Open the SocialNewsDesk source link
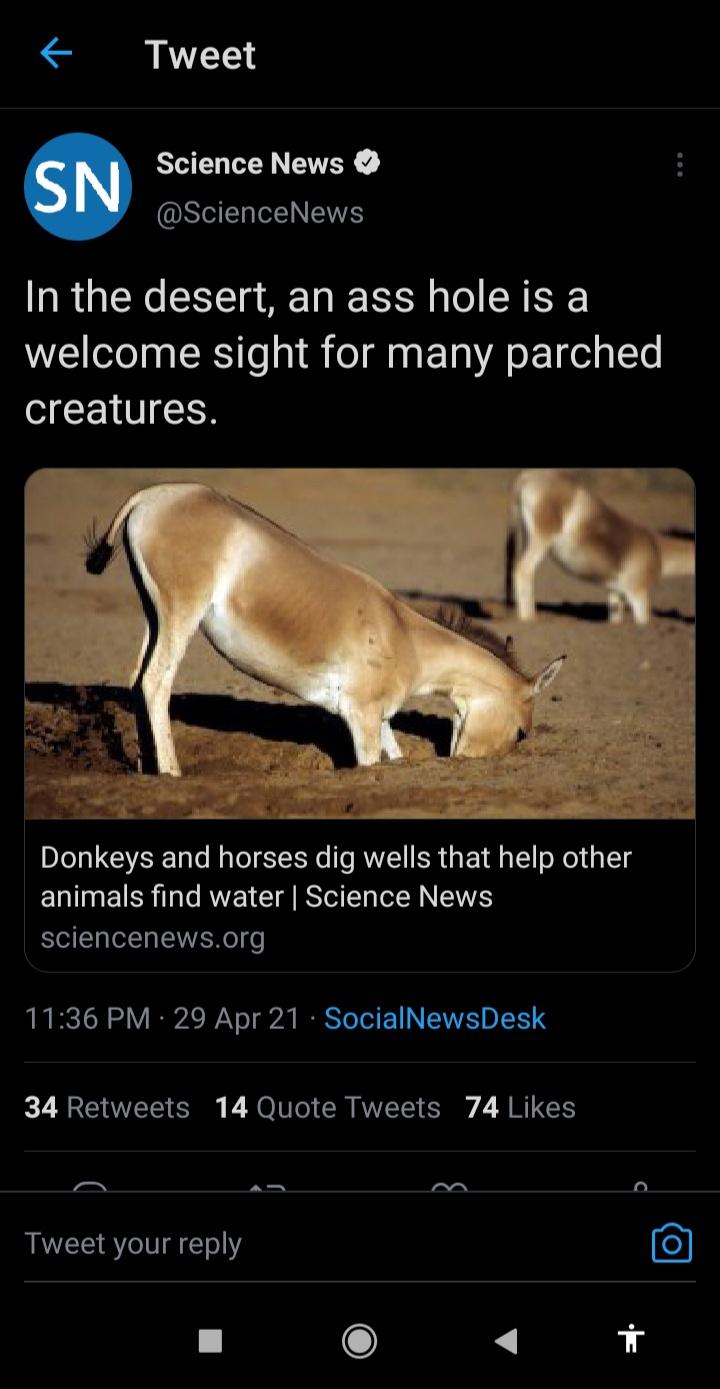Screen dimensions: 720x1389 pyautogui.click(x=434, y=1018)
